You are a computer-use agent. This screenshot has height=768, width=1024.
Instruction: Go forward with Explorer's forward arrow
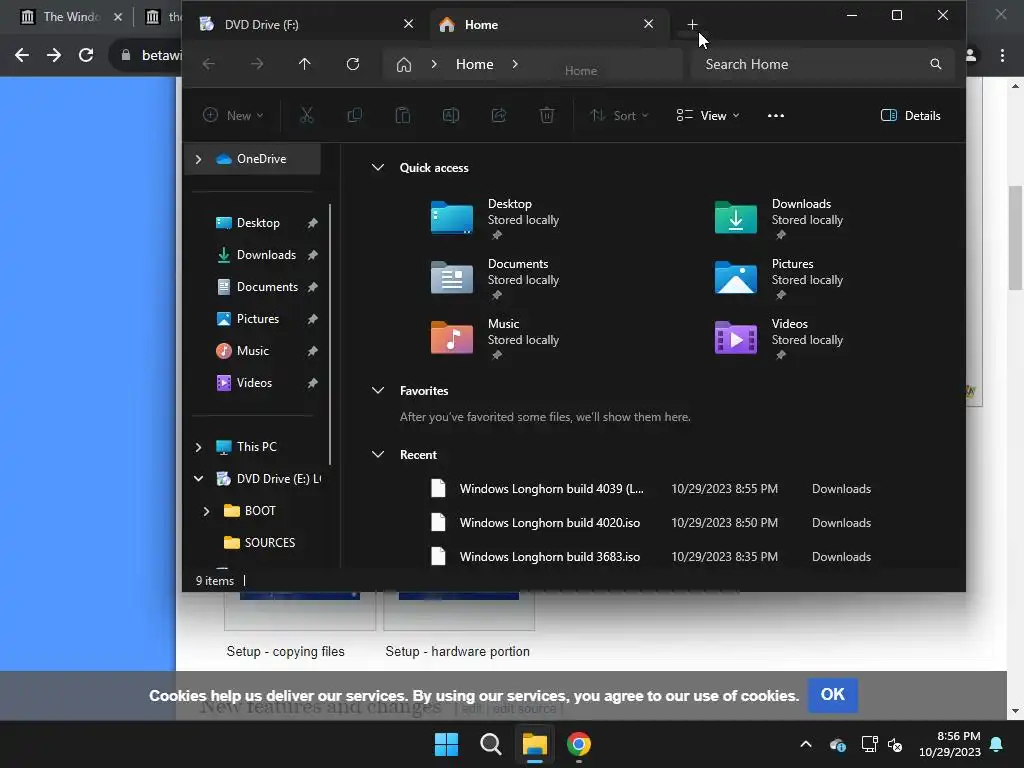(x=257, y=64)
